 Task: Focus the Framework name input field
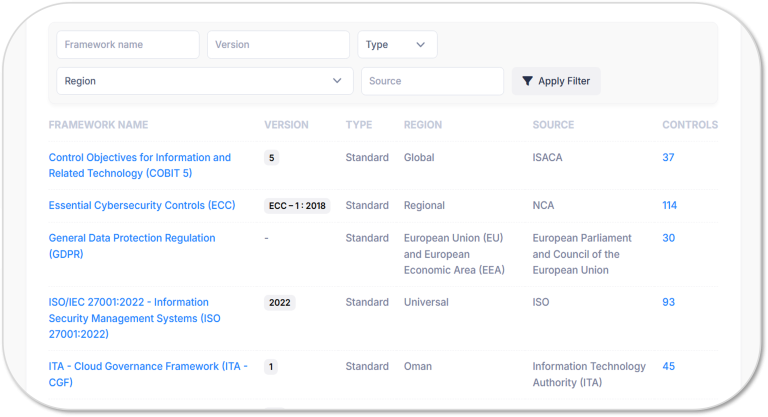pyautogui.click(x=128, y=45)
